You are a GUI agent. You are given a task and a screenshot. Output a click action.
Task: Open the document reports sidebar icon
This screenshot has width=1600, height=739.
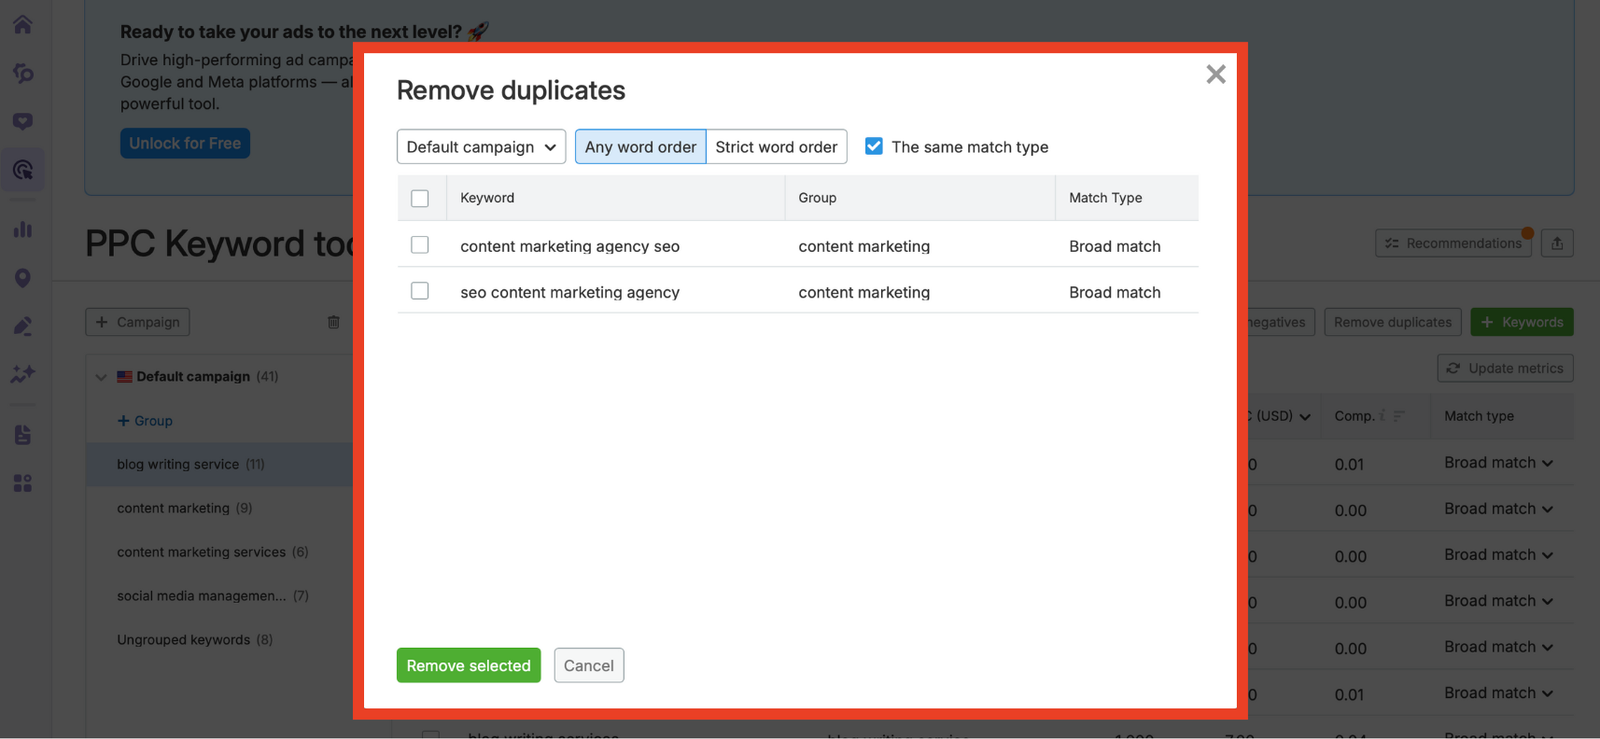pyautogui.click(x=22, y=435)
